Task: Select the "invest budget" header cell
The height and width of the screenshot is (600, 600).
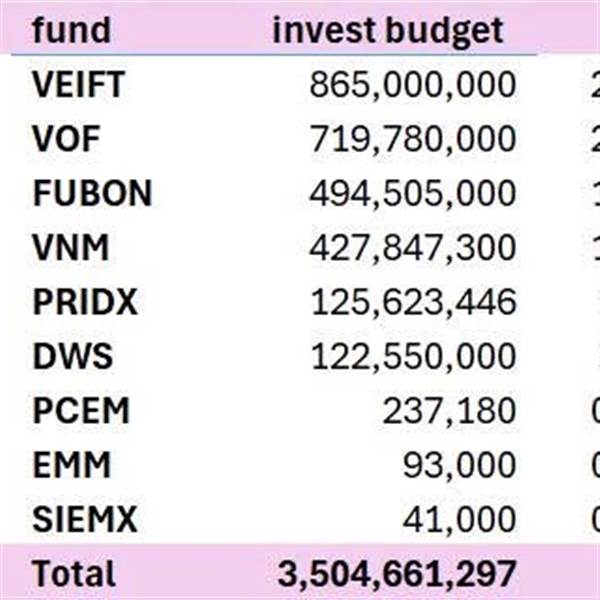Action: (388, 30)
